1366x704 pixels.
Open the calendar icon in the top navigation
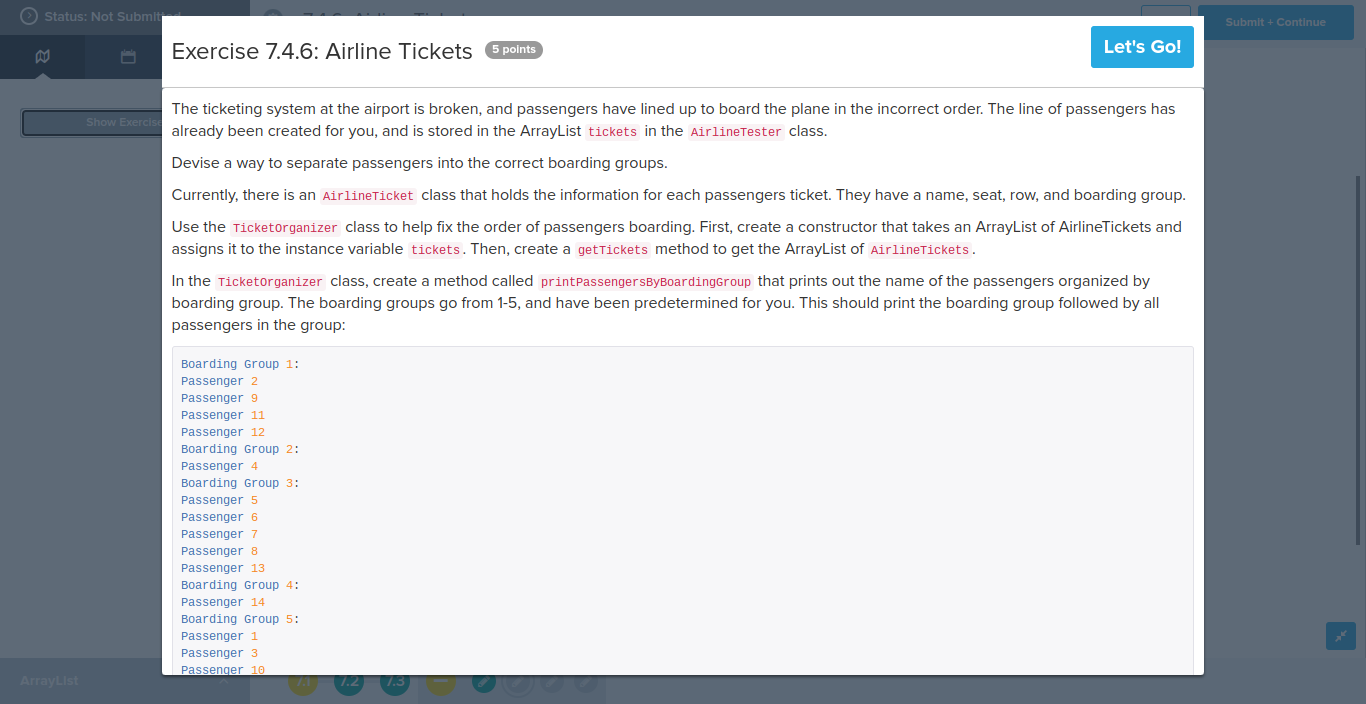pyautogui.click(x=126, y=57)
